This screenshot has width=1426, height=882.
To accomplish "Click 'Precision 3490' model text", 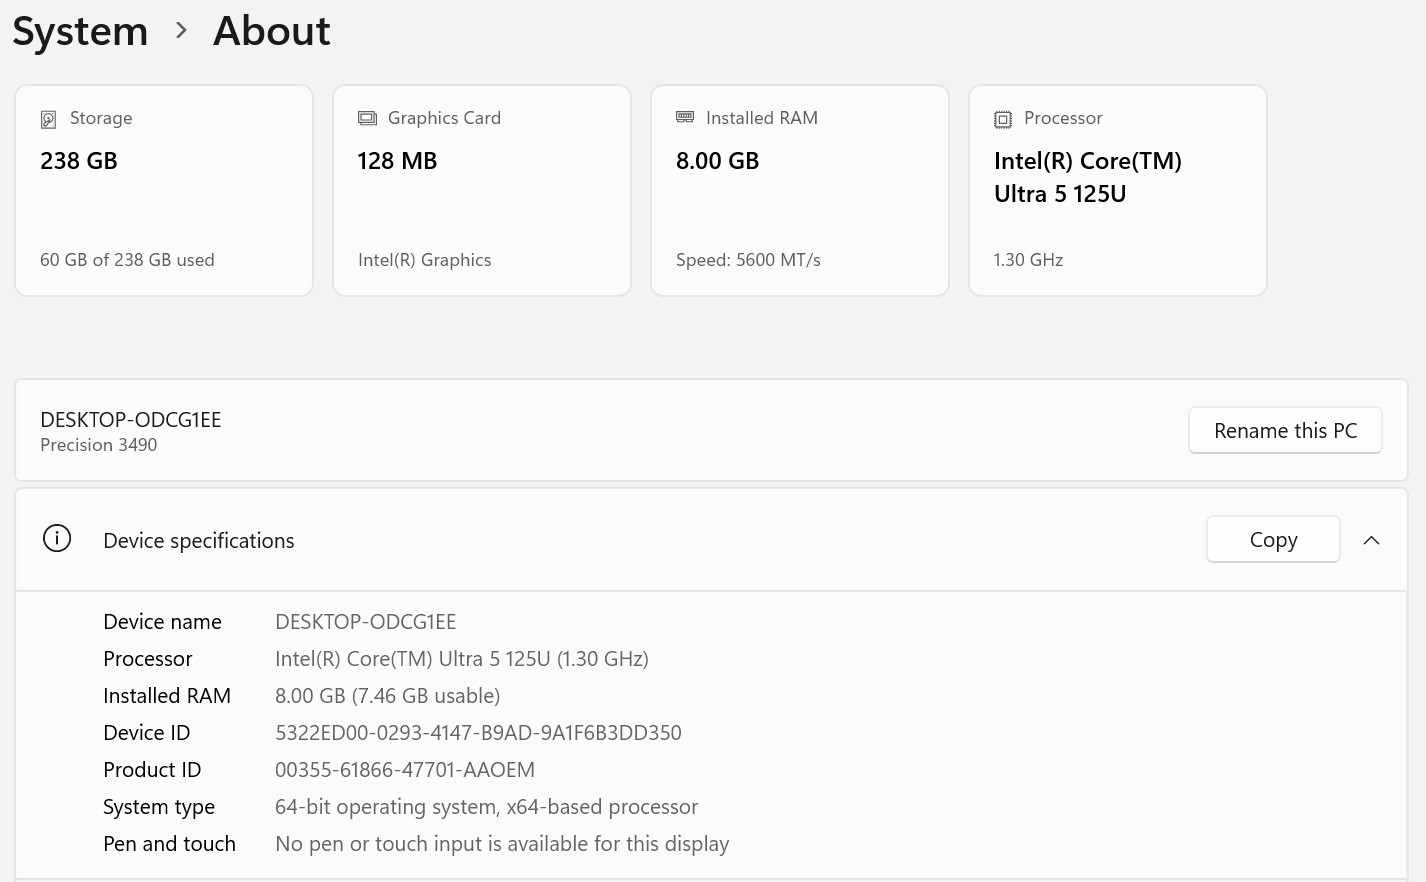I will (x=99, y=445).
